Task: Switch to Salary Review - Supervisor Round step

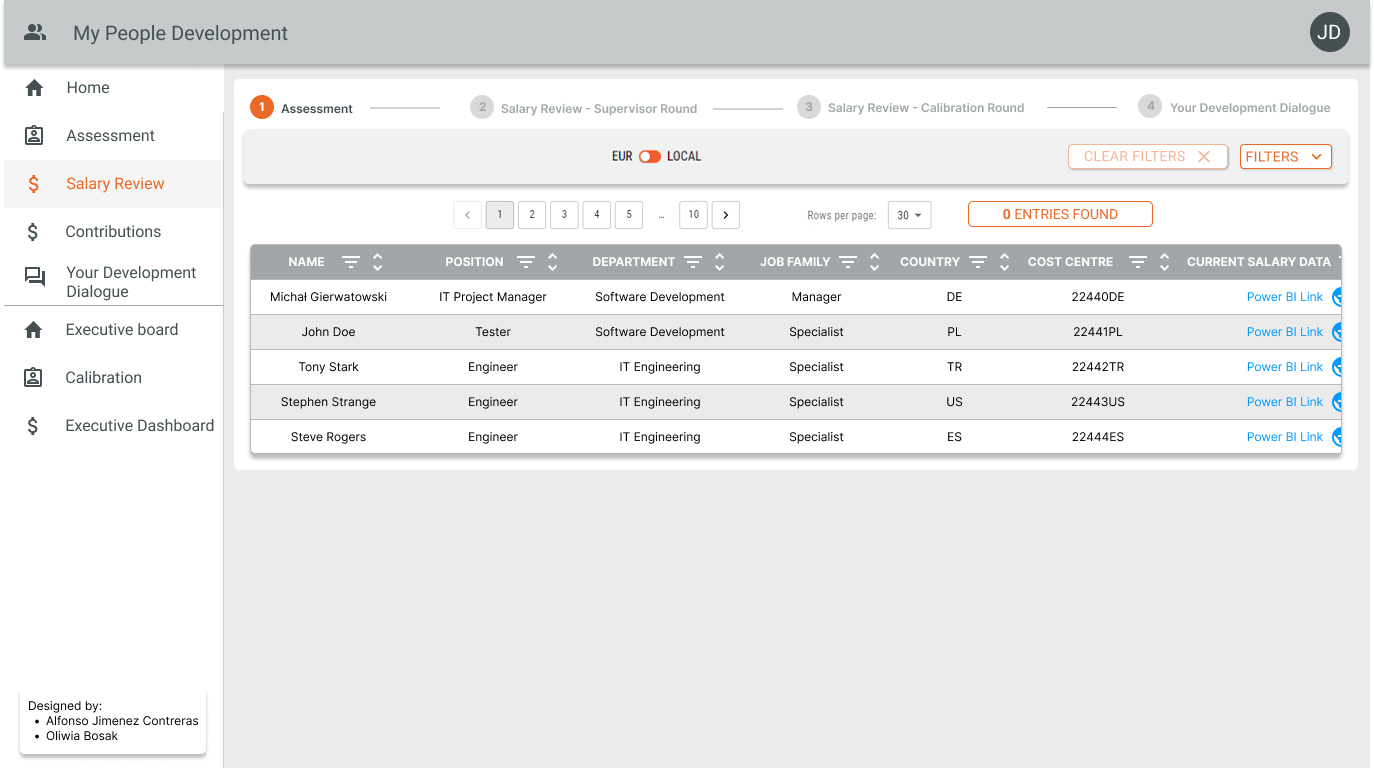Action: [x=584, y=108]
